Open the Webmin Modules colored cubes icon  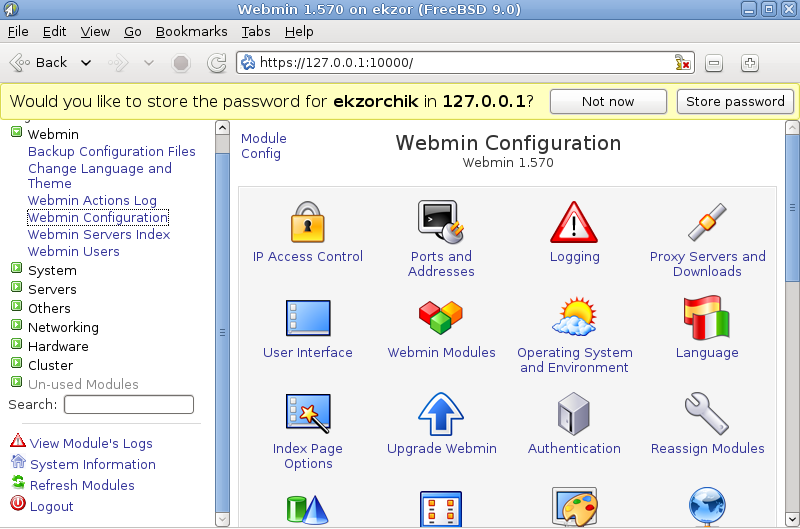[441, 317]
